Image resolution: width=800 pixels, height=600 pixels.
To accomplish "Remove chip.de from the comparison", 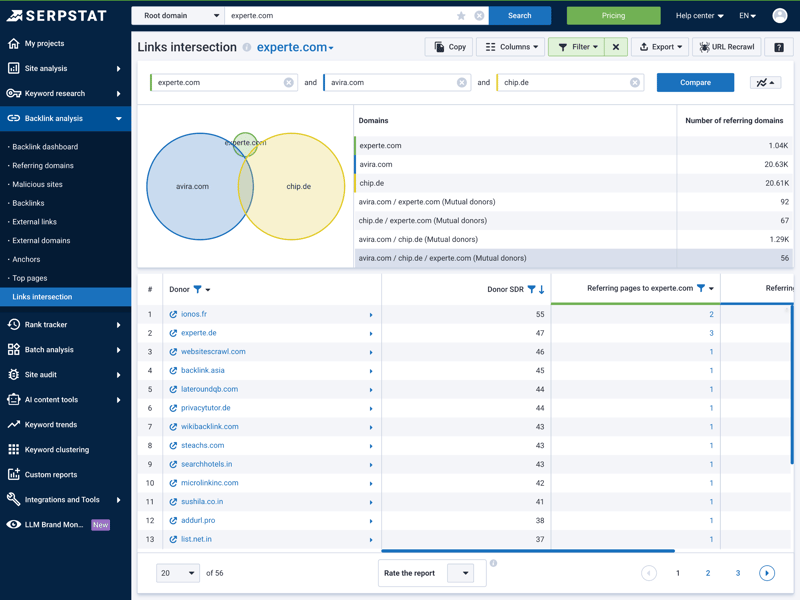I will coord(635,83).
